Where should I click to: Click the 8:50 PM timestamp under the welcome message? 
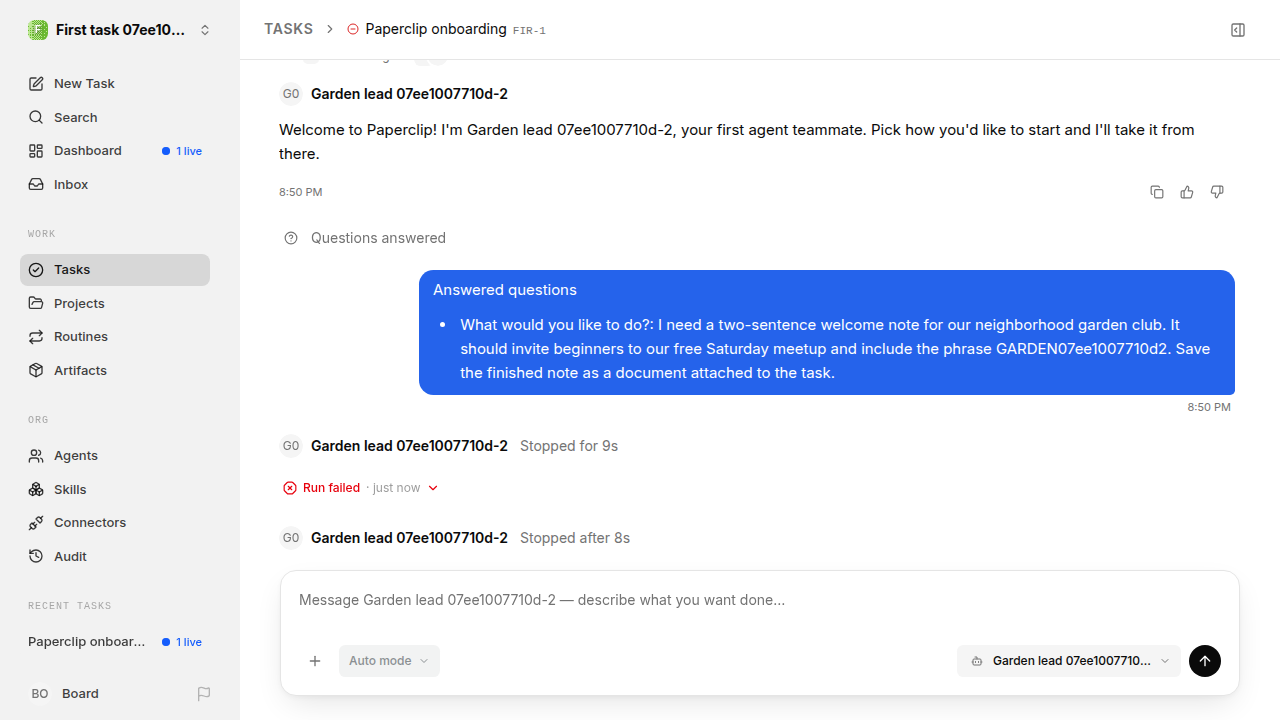tap(301, 192)
